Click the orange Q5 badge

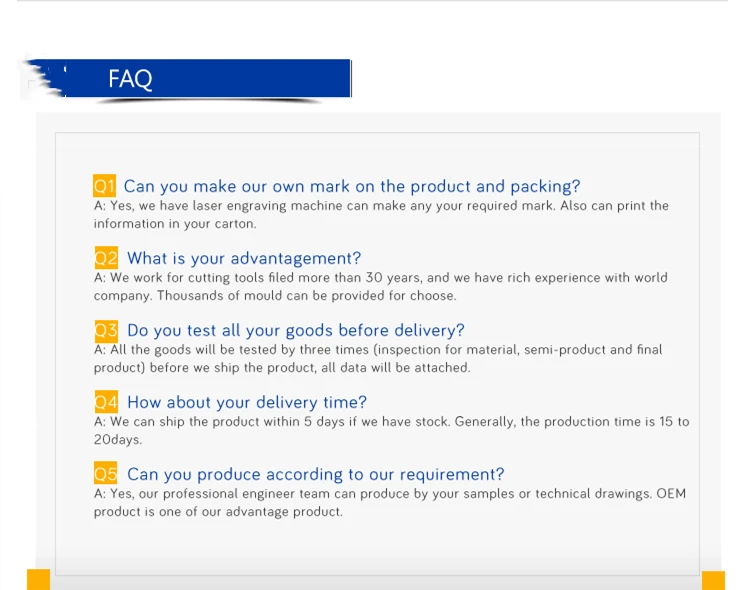pos(106,474)
